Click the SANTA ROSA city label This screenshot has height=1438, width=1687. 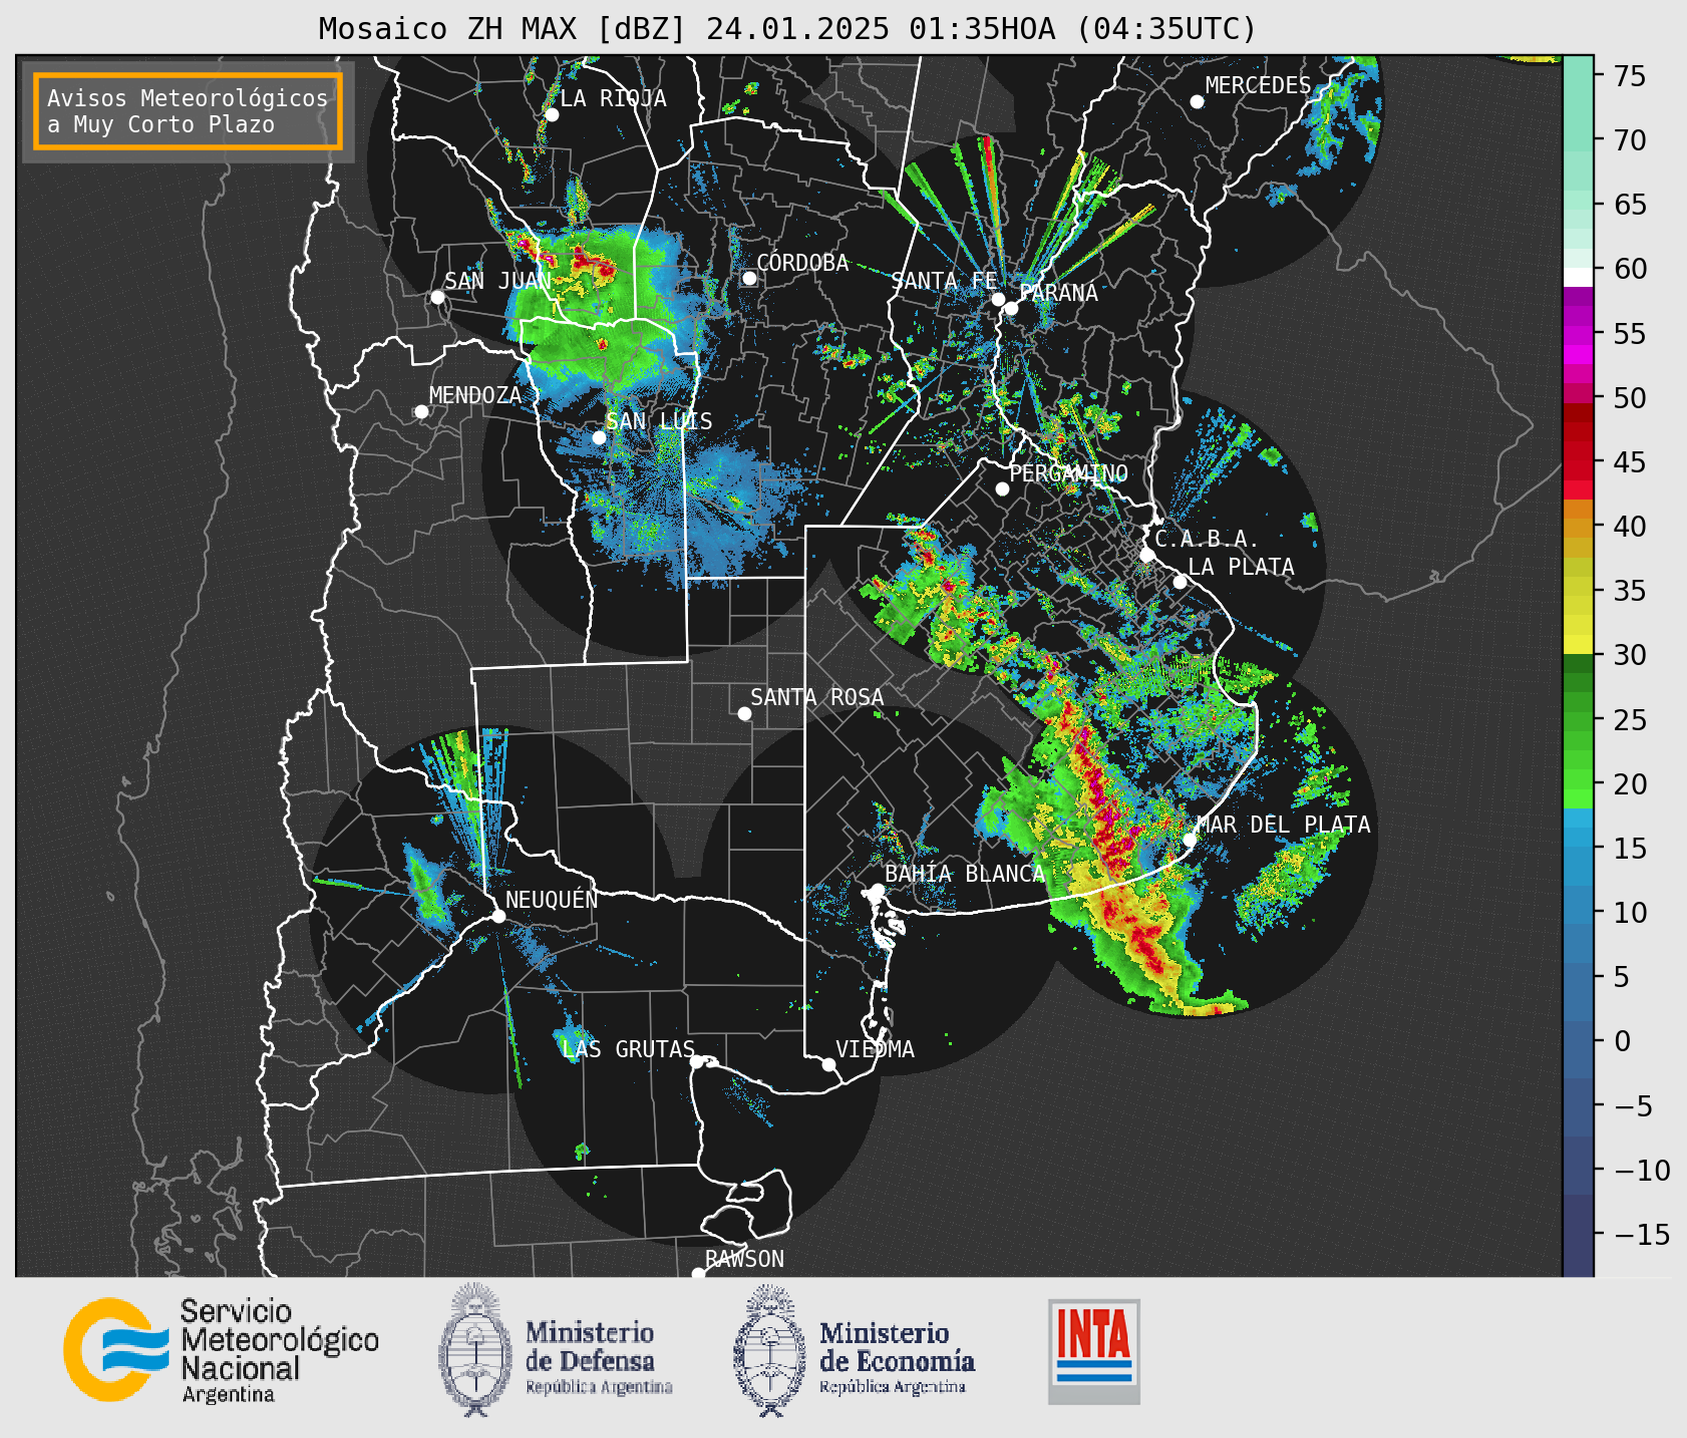(x=817, y=697)
